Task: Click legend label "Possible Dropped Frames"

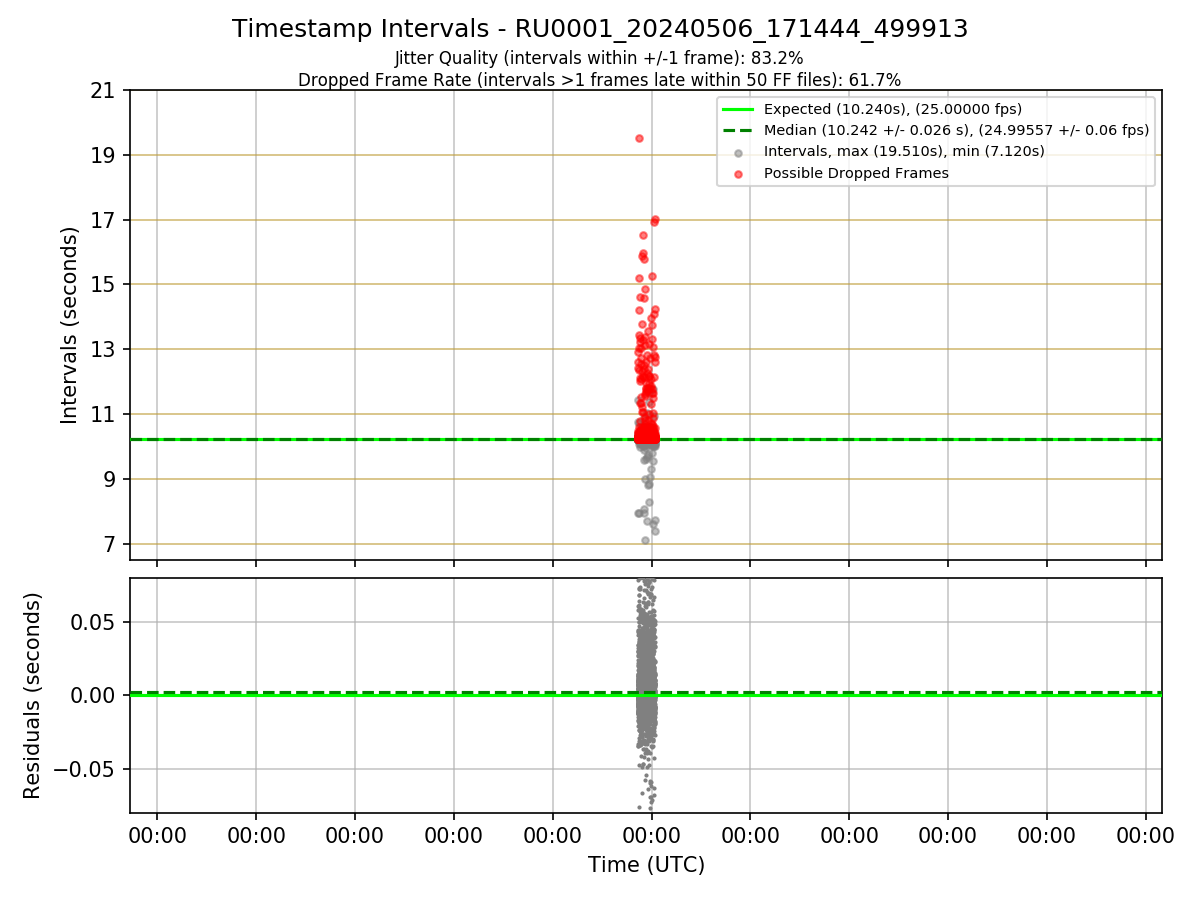Action: (x=856, y=173)
